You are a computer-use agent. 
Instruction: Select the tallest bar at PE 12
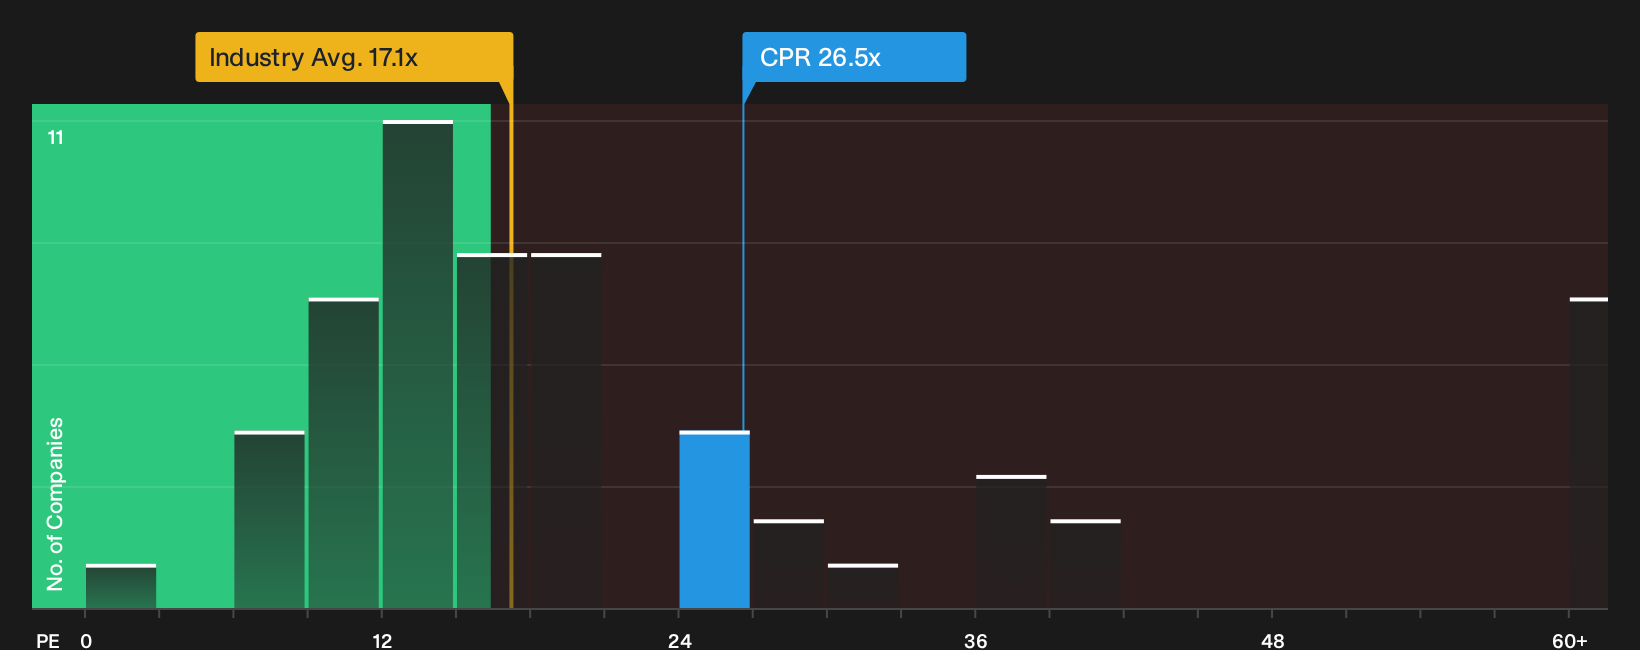tap(418, 364)
